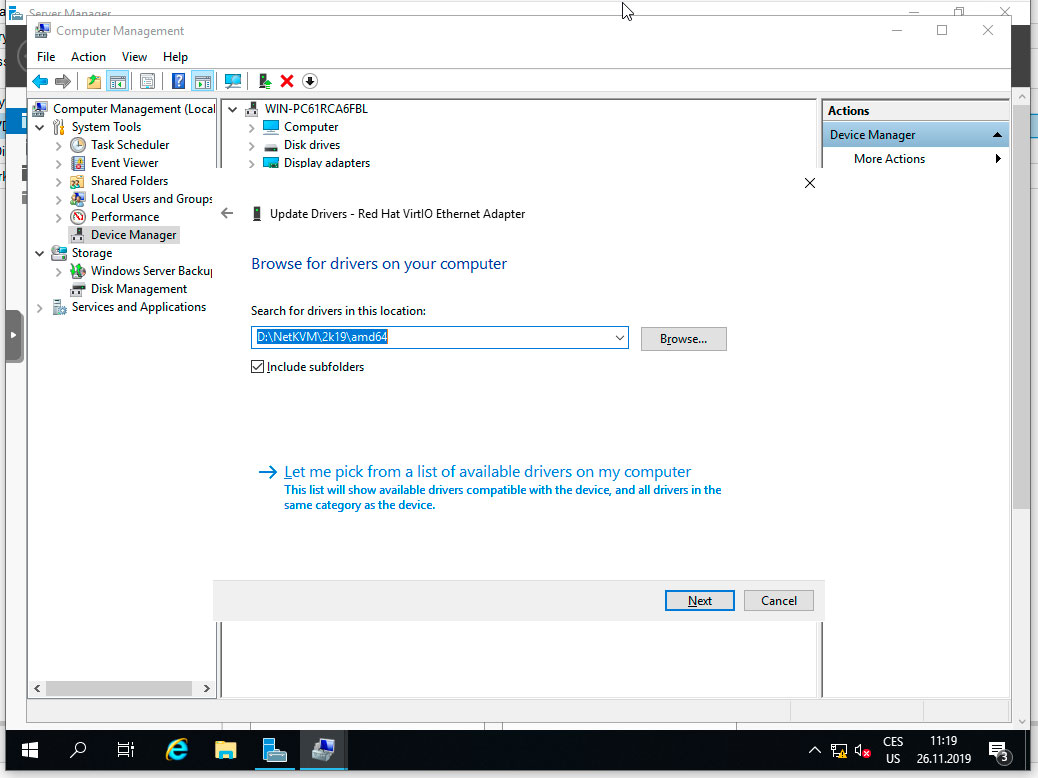Expand the Services and Applications node
This screenshot has height=778, width=1038.
[x=40, y=307]
